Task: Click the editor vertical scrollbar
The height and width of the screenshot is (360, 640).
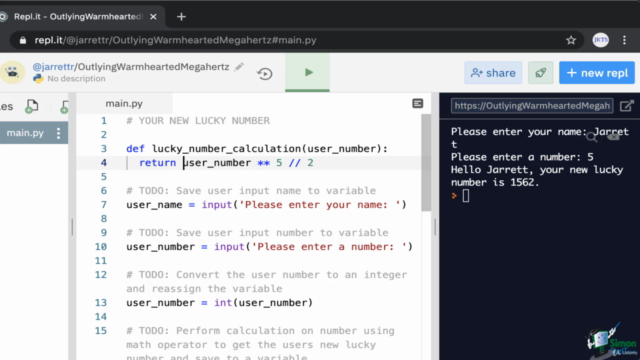Action: click(x=426, y=162)
